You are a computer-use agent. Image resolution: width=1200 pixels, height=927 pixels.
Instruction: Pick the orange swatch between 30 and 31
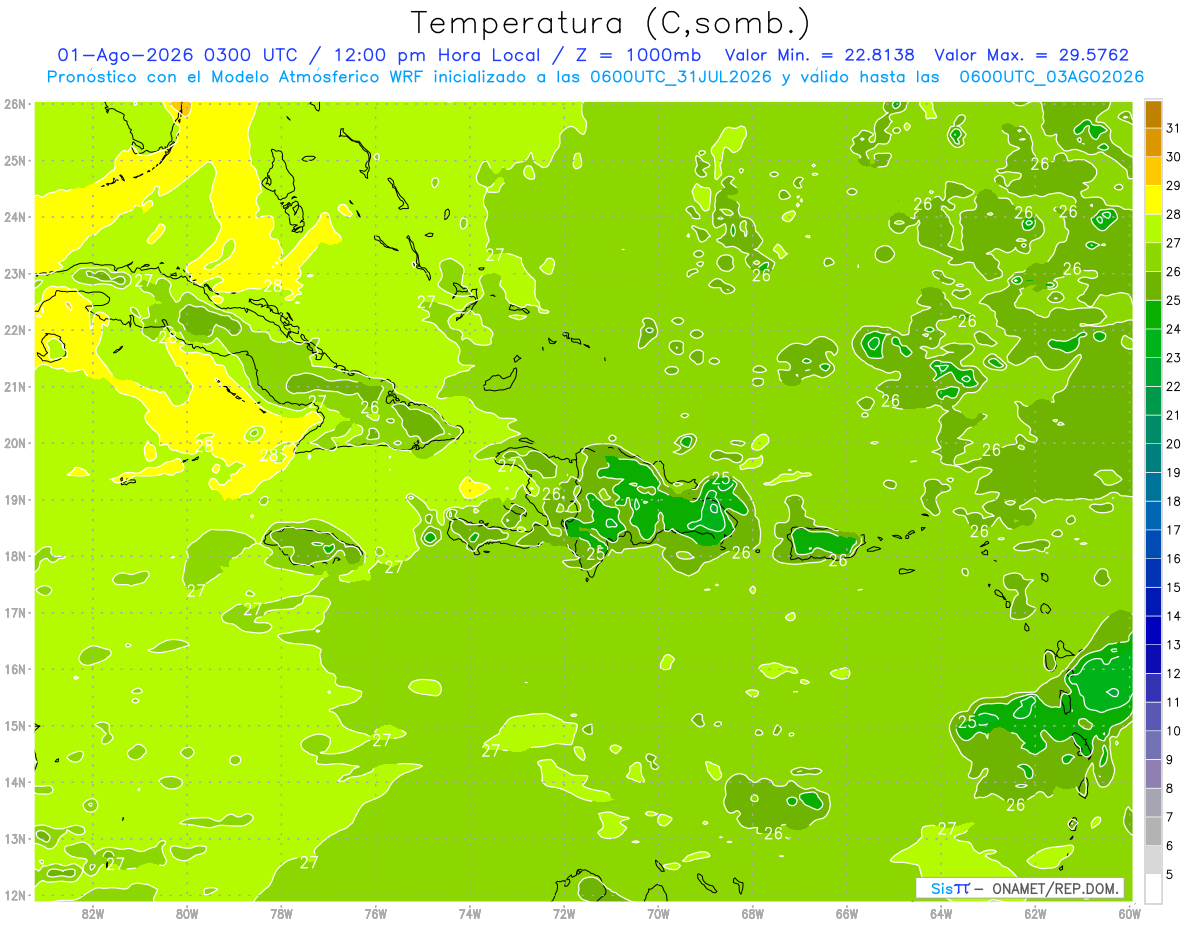tap(1153, 143)
